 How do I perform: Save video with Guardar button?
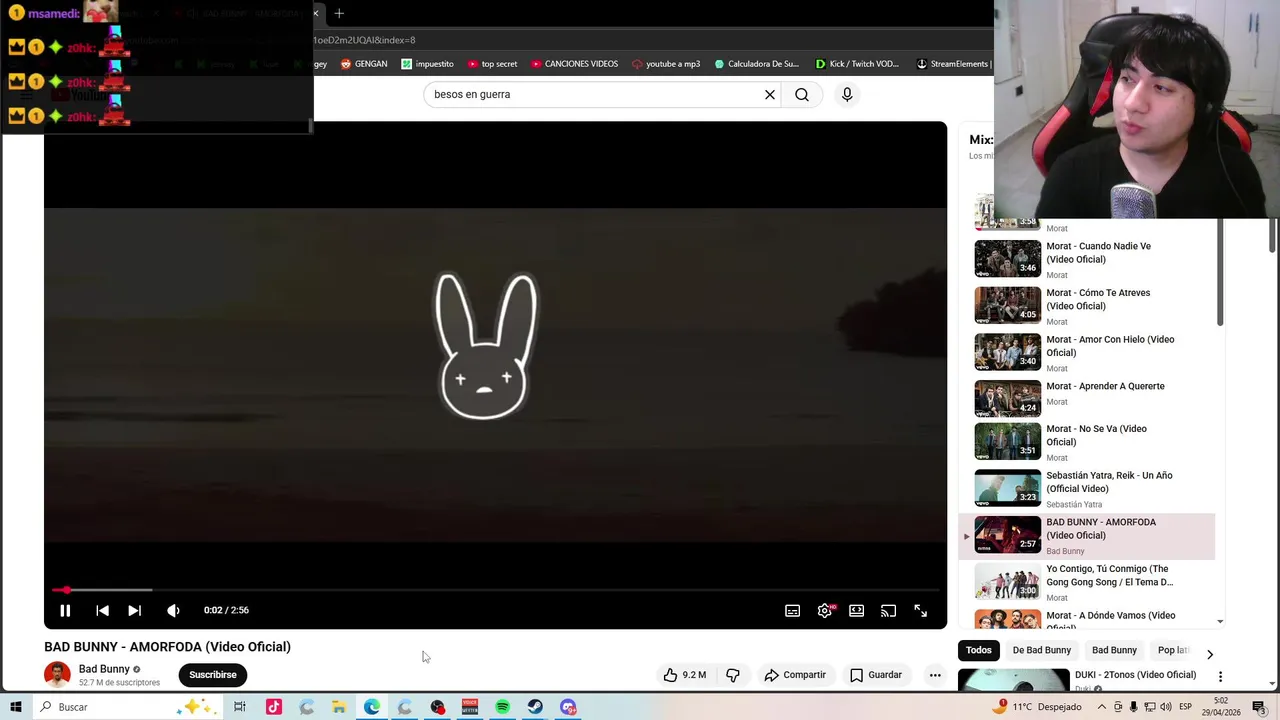[x=876, y=675]
